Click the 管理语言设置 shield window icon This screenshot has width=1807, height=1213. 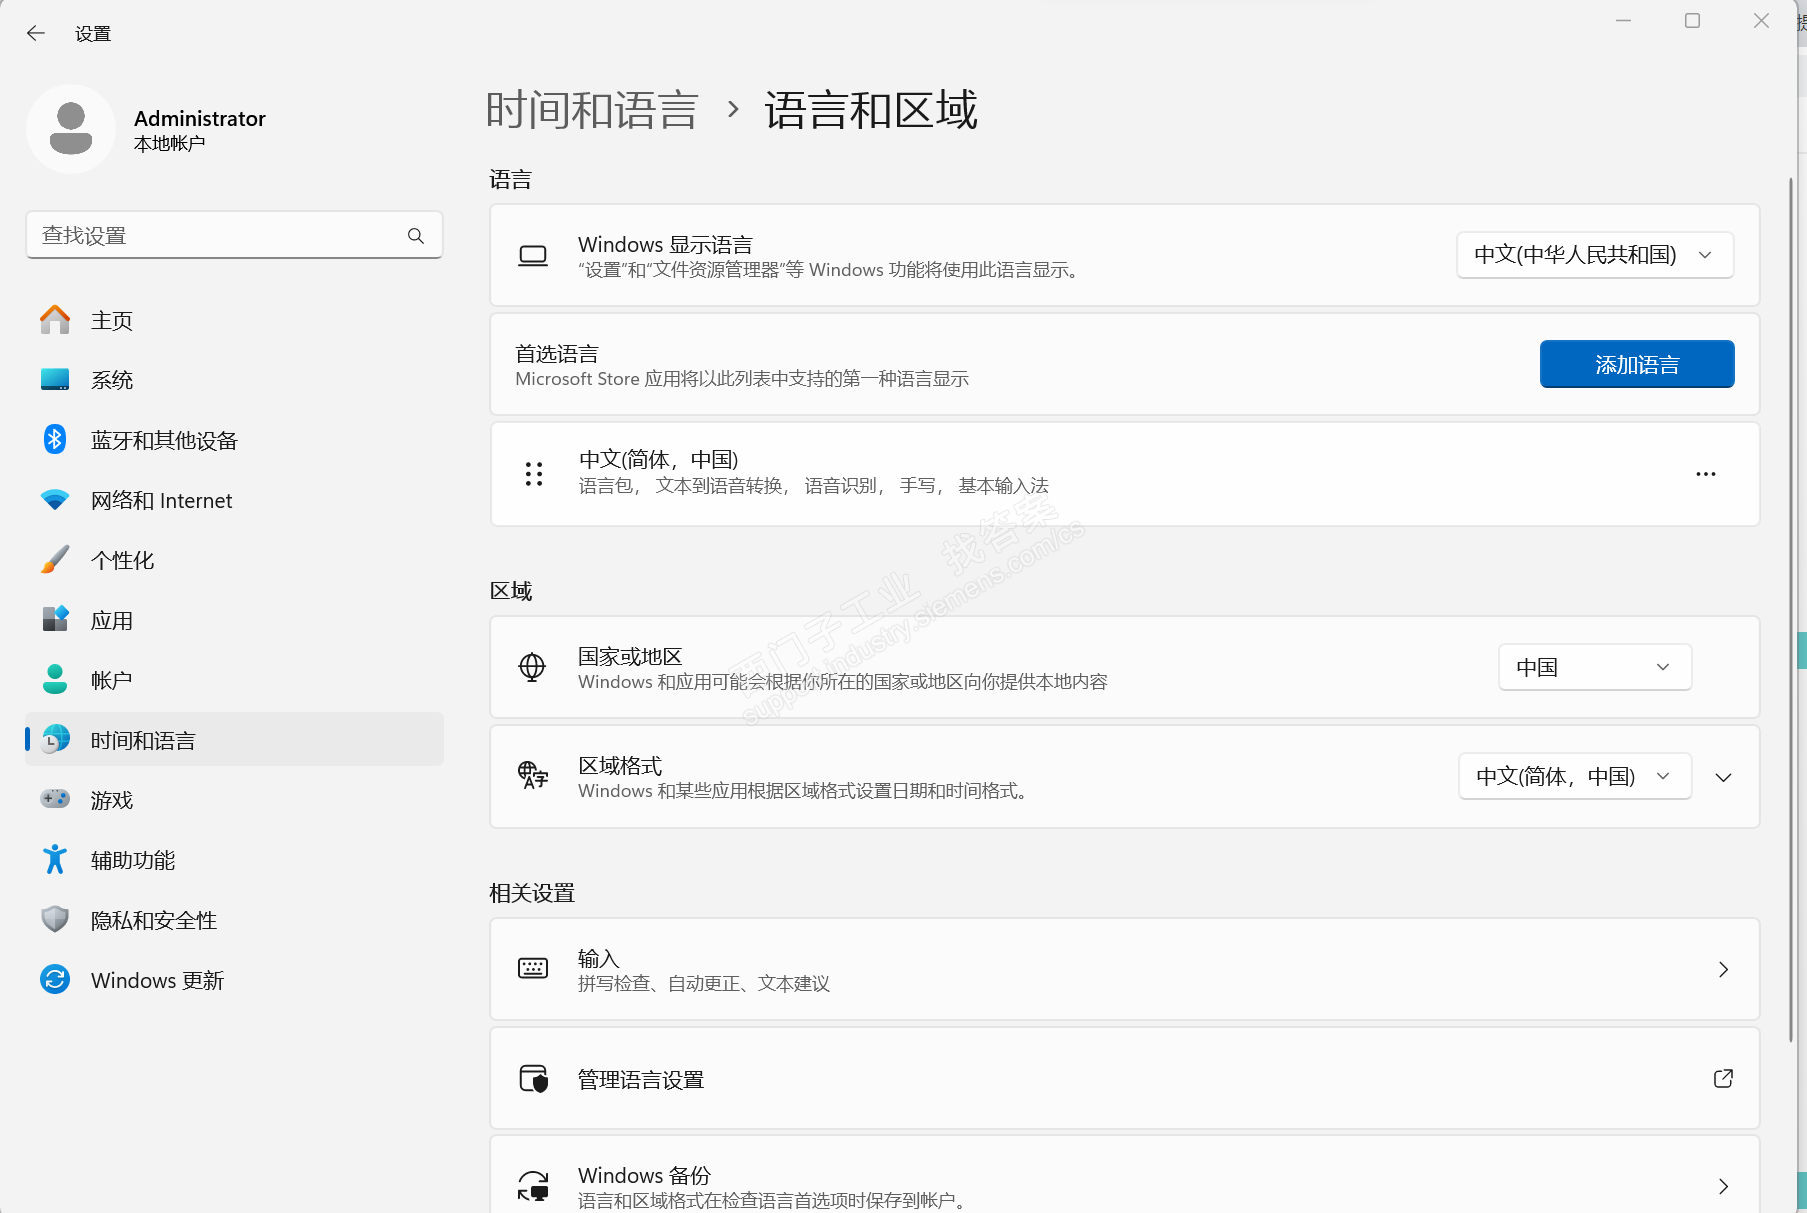[x=534, y=1079]
